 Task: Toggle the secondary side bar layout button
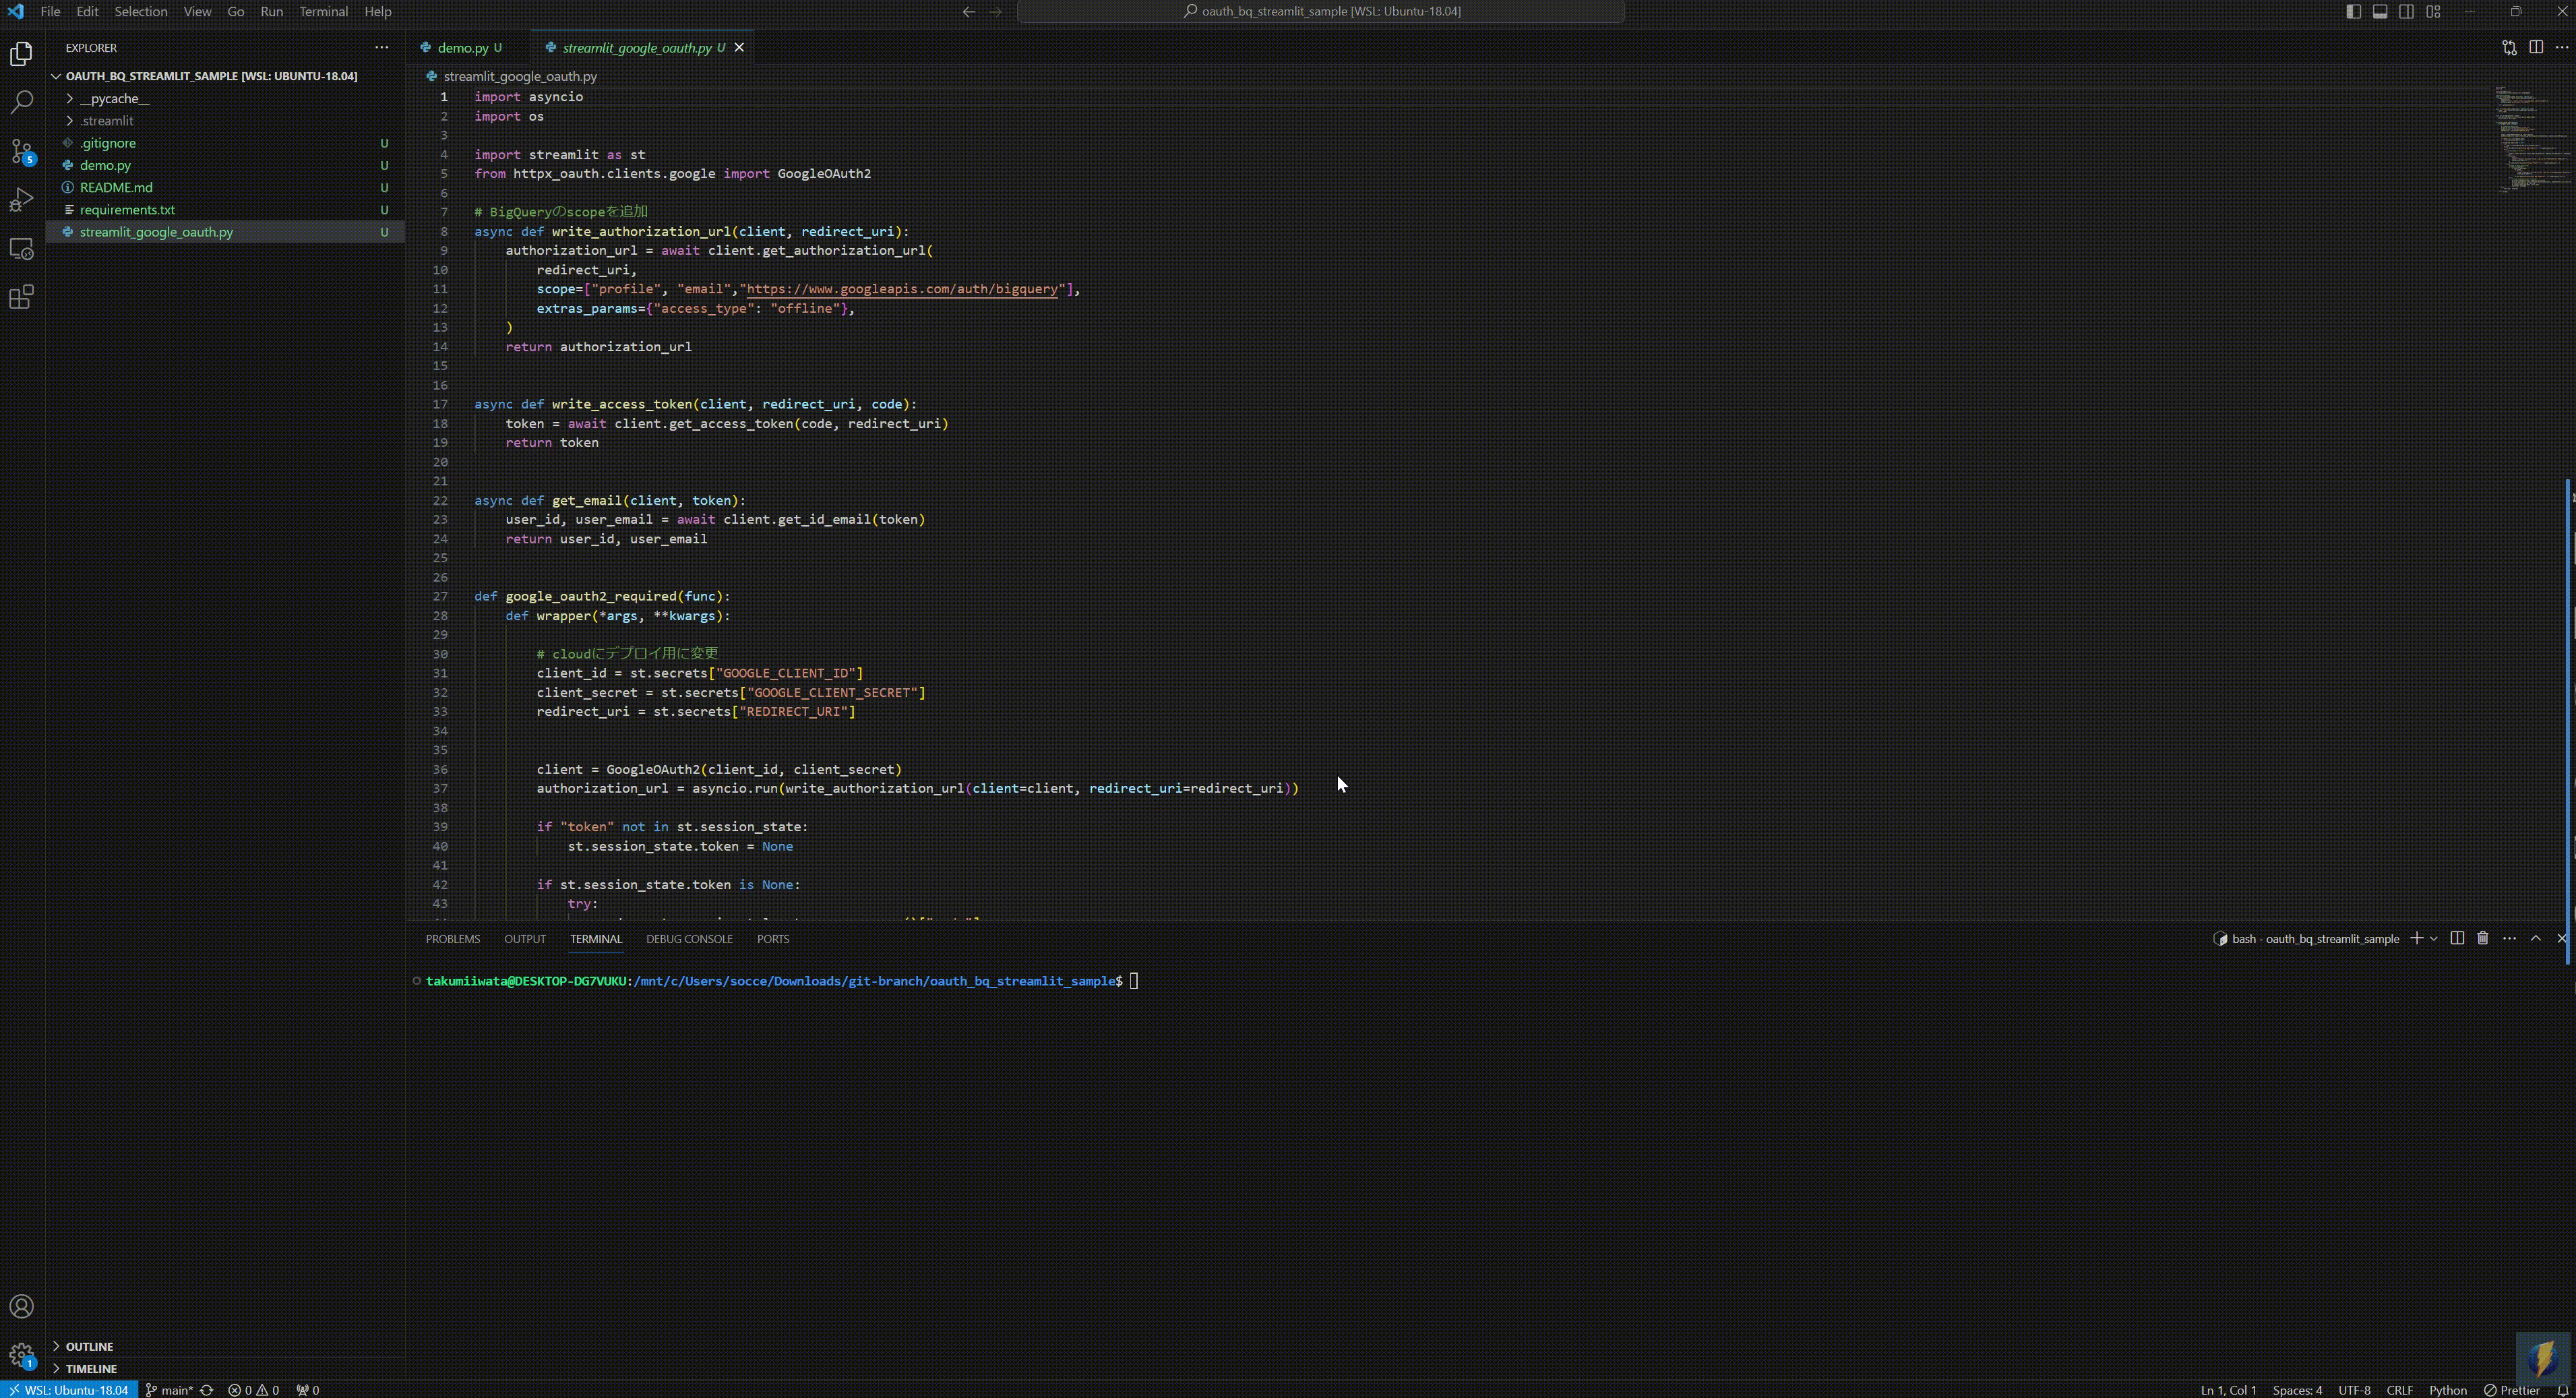pyautogui.click(x=2407, y=11)
